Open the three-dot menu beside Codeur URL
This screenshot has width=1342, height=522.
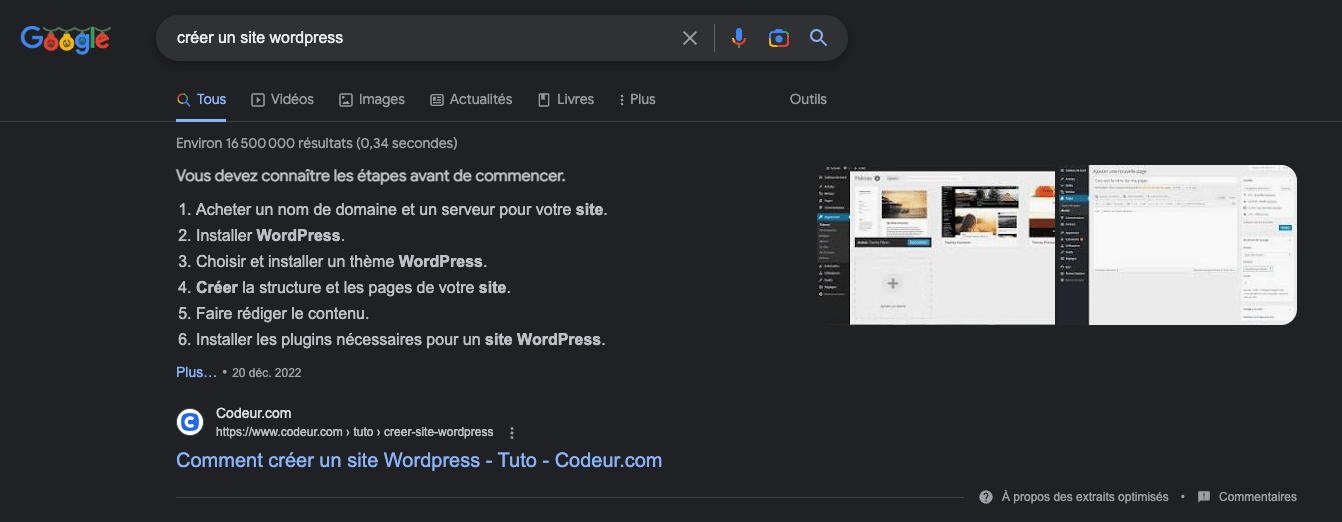point(512,433)
